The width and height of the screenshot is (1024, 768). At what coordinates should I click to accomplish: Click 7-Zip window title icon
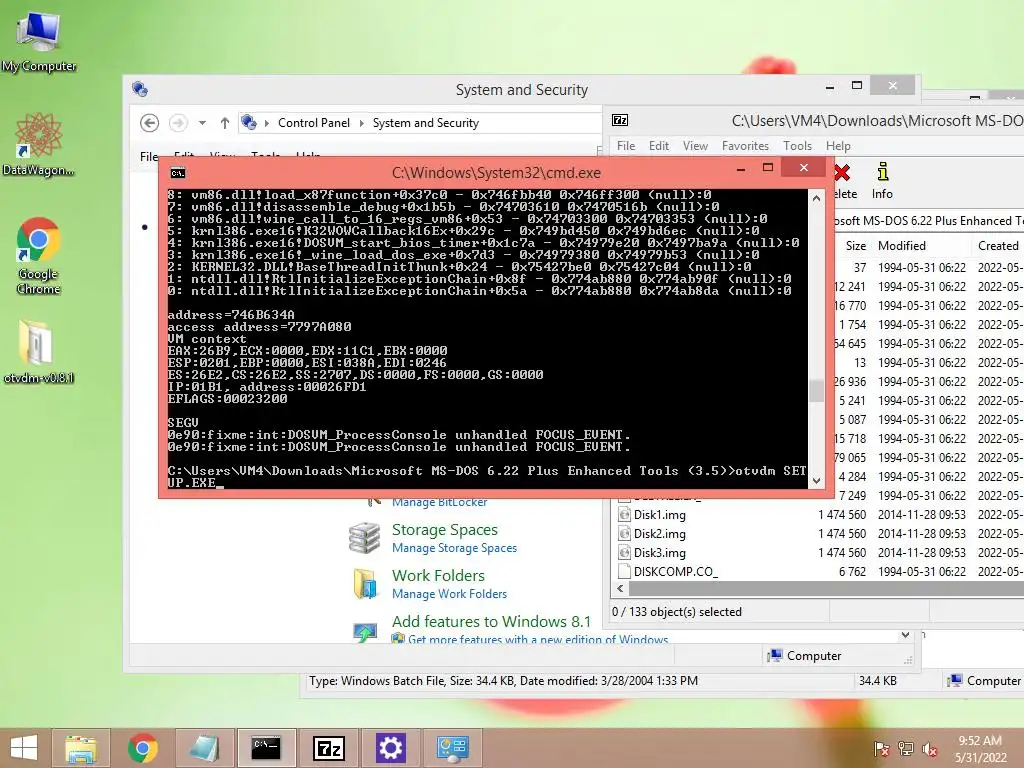(x=620, y=120)
